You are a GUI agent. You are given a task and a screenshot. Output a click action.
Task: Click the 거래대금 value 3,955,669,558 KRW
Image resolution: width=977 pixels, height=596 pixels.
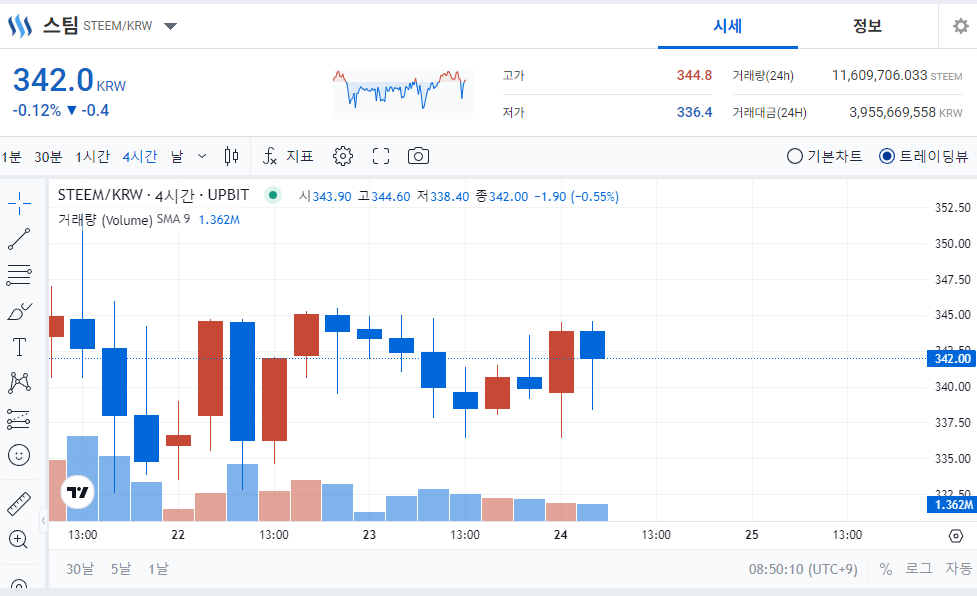click(906, 112)
